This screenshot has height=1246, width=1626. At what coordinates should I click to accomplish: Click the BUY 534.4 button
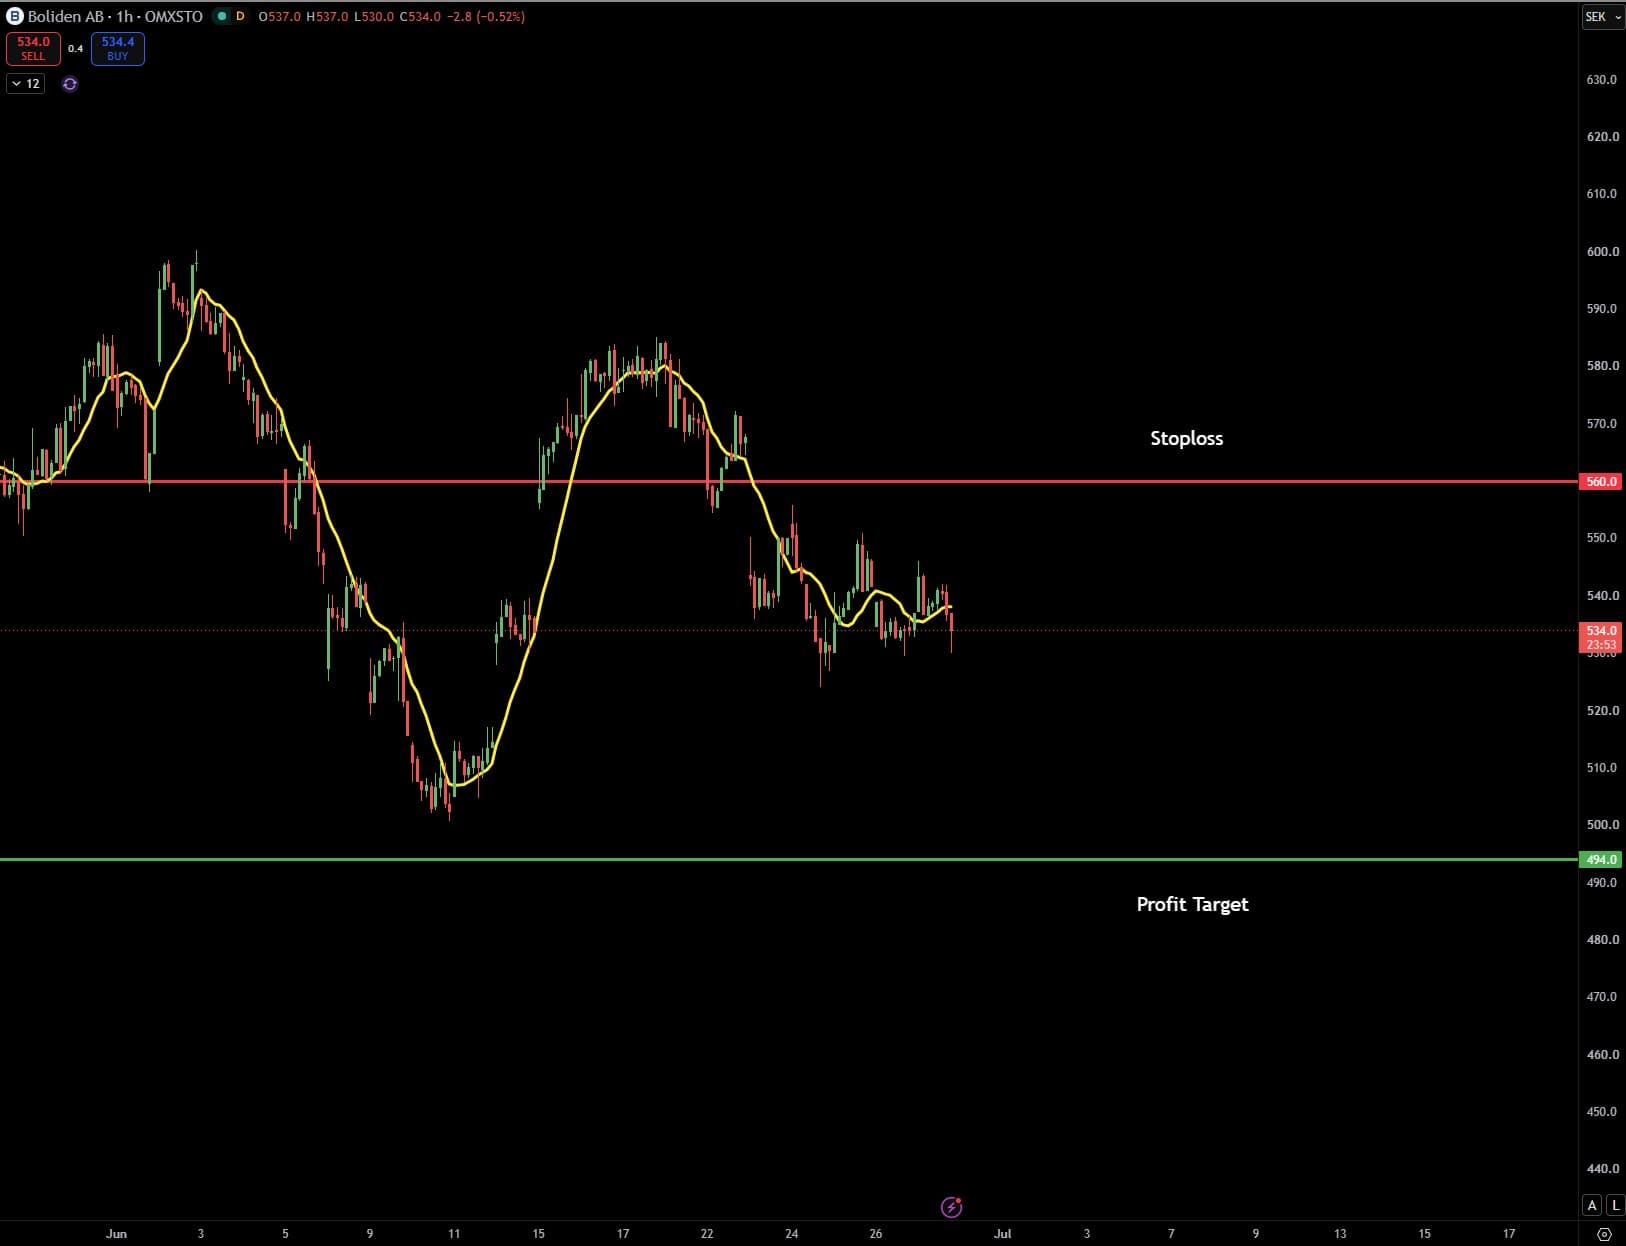118,48
